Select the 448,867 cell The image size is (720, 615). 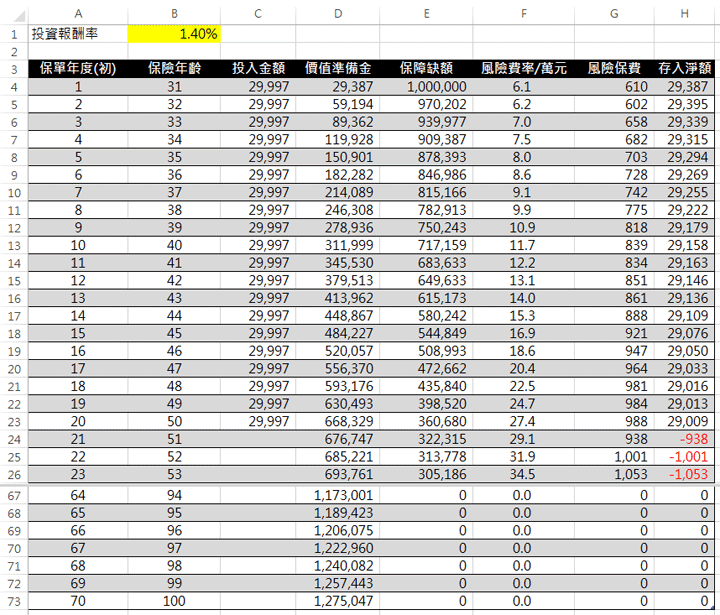pyautogui.click(x=338, y=316)
